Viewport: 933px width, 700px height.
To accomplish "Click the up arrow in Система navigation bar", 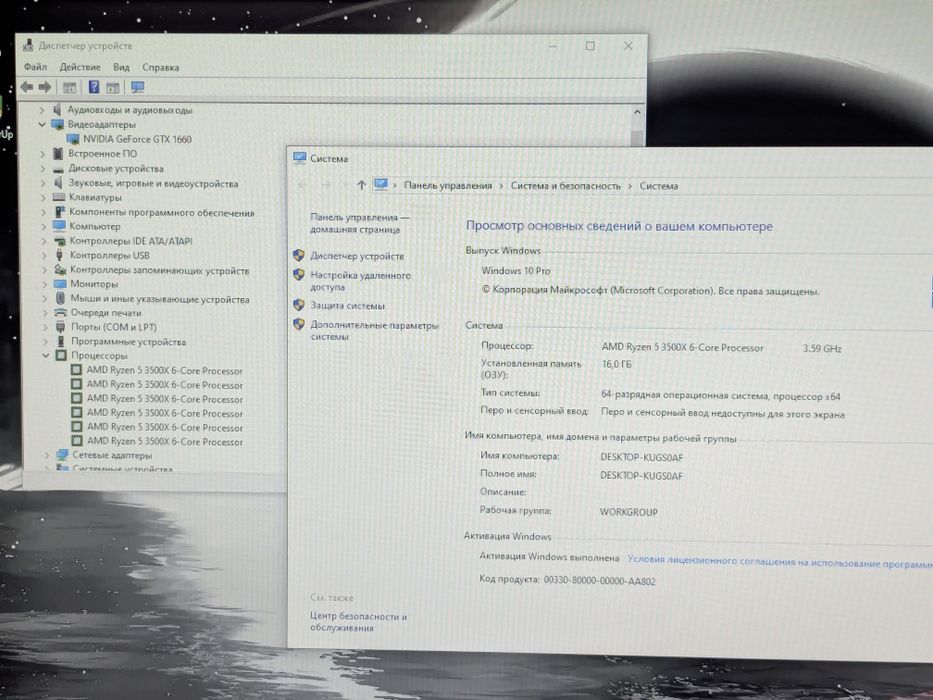I will pyautogui.click(x=361, y=185).
